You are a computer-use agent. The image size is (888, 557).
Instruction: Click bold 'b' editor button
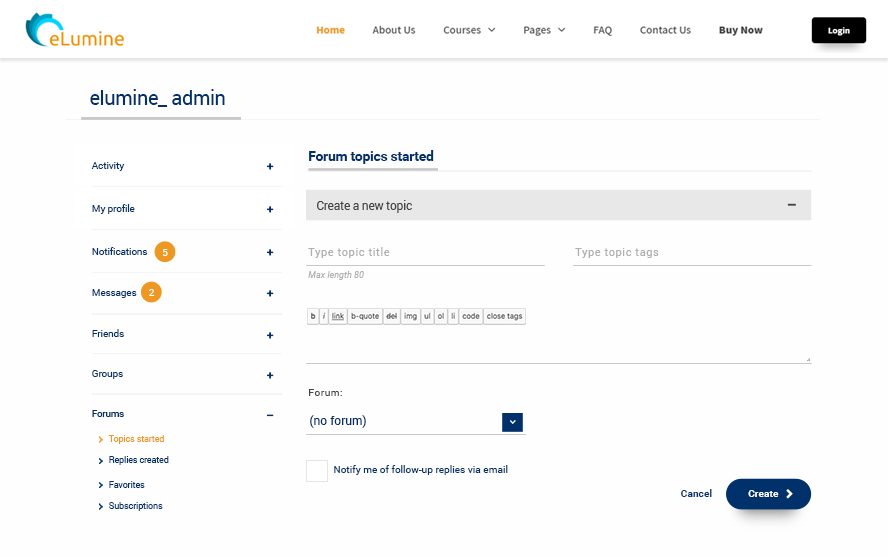(313, 316)
